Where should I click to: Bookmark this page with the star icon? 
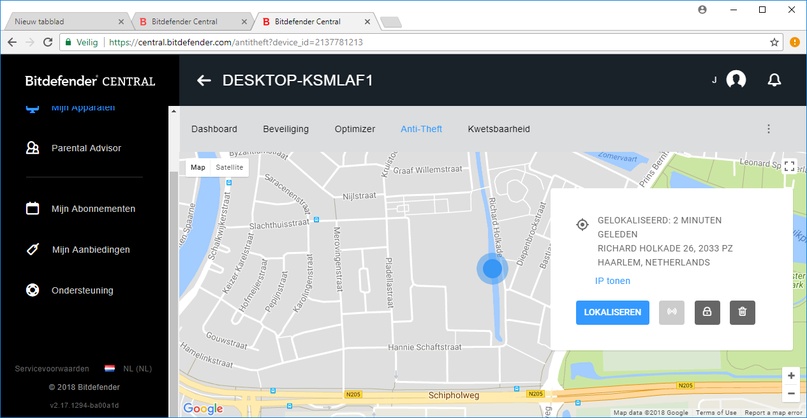[774, 42]
